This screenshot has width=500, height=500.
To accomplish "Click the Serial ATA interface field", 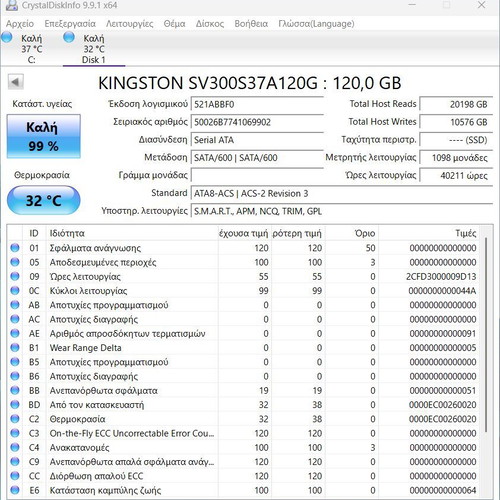I will point(257,140).
